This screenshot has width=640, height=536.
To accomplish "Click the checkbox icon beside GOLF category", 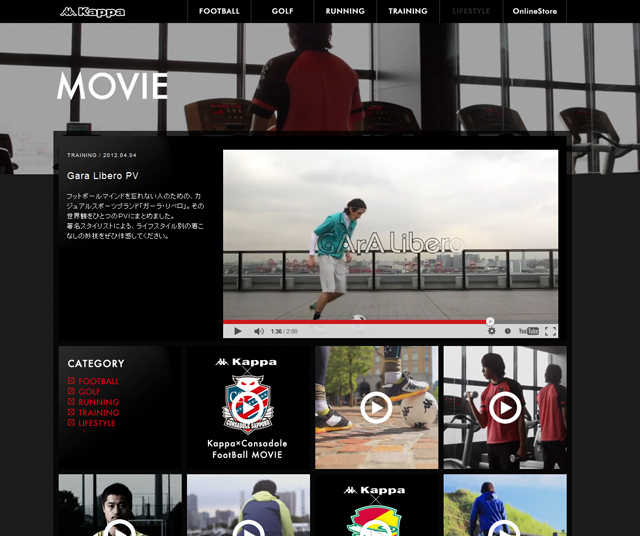I will click(x=71, y=391).
